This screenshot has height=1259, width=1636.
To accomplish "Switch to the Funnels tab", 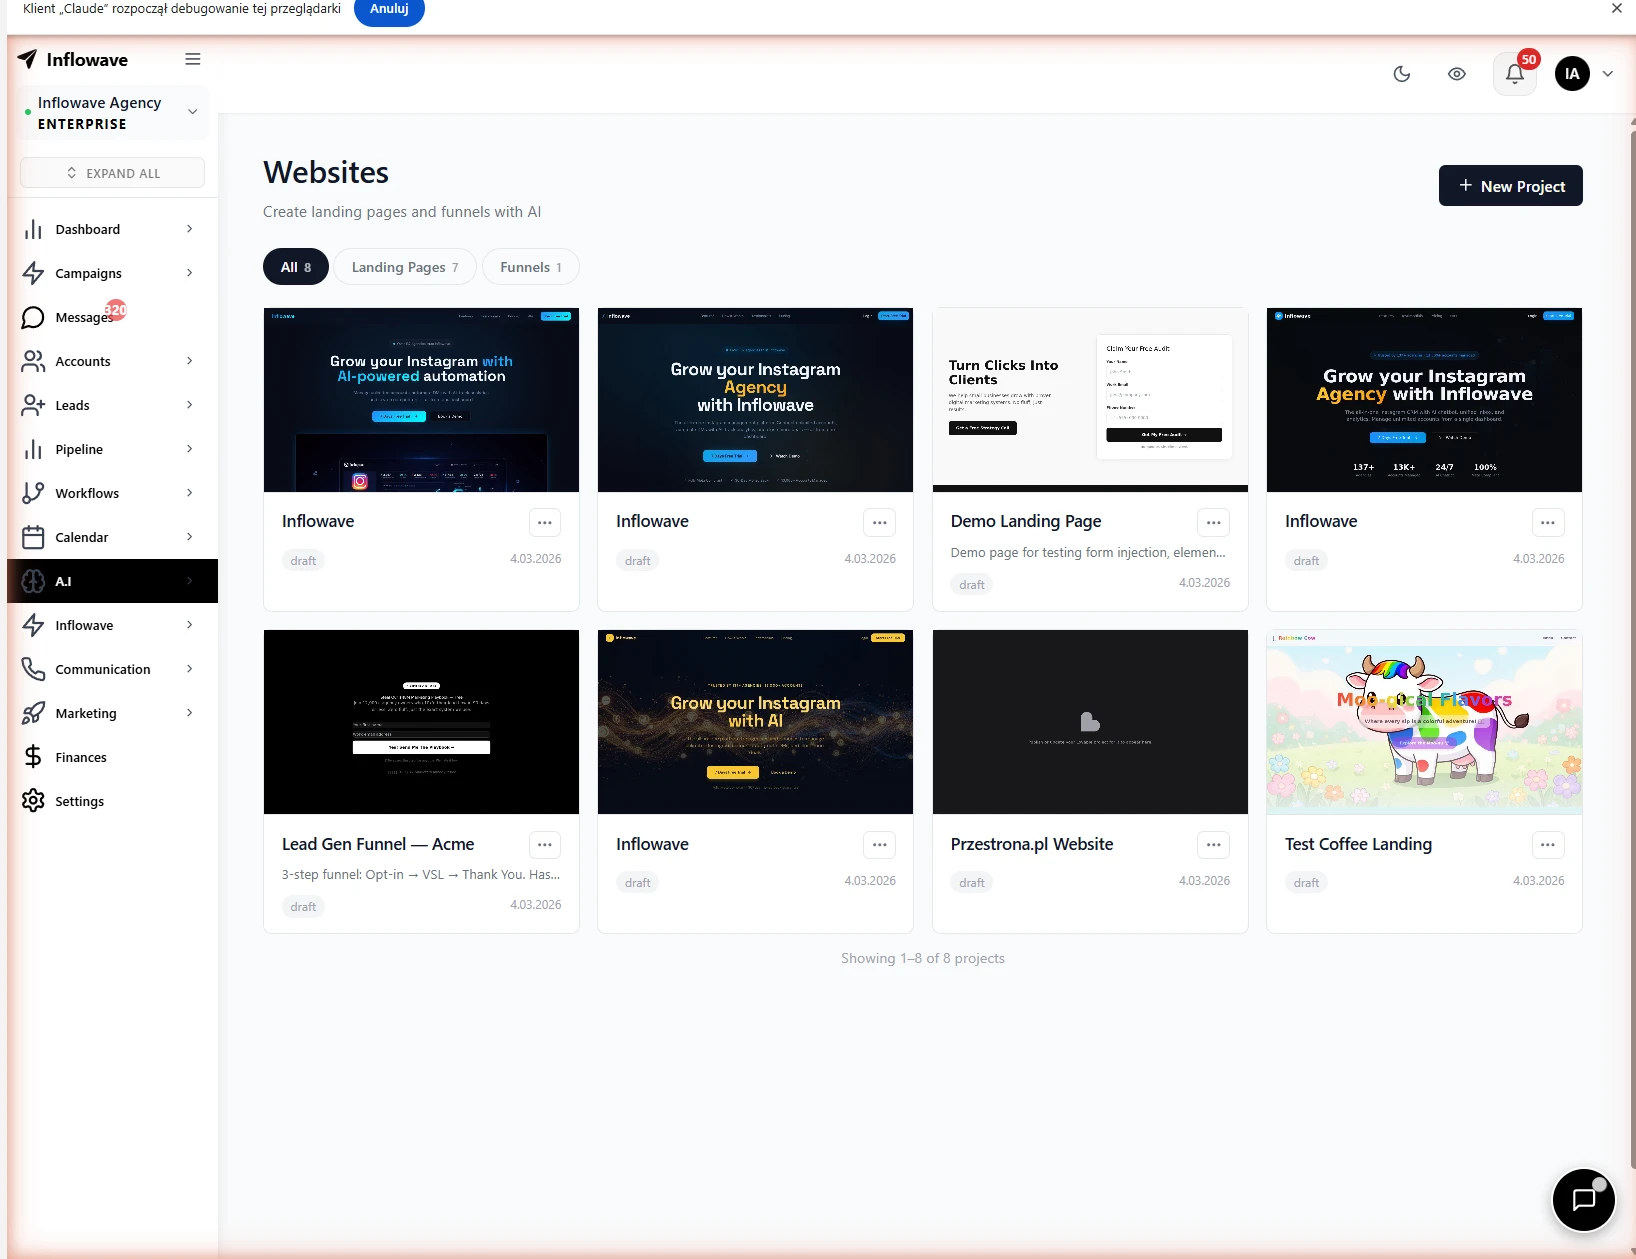I will pos(530,267).
